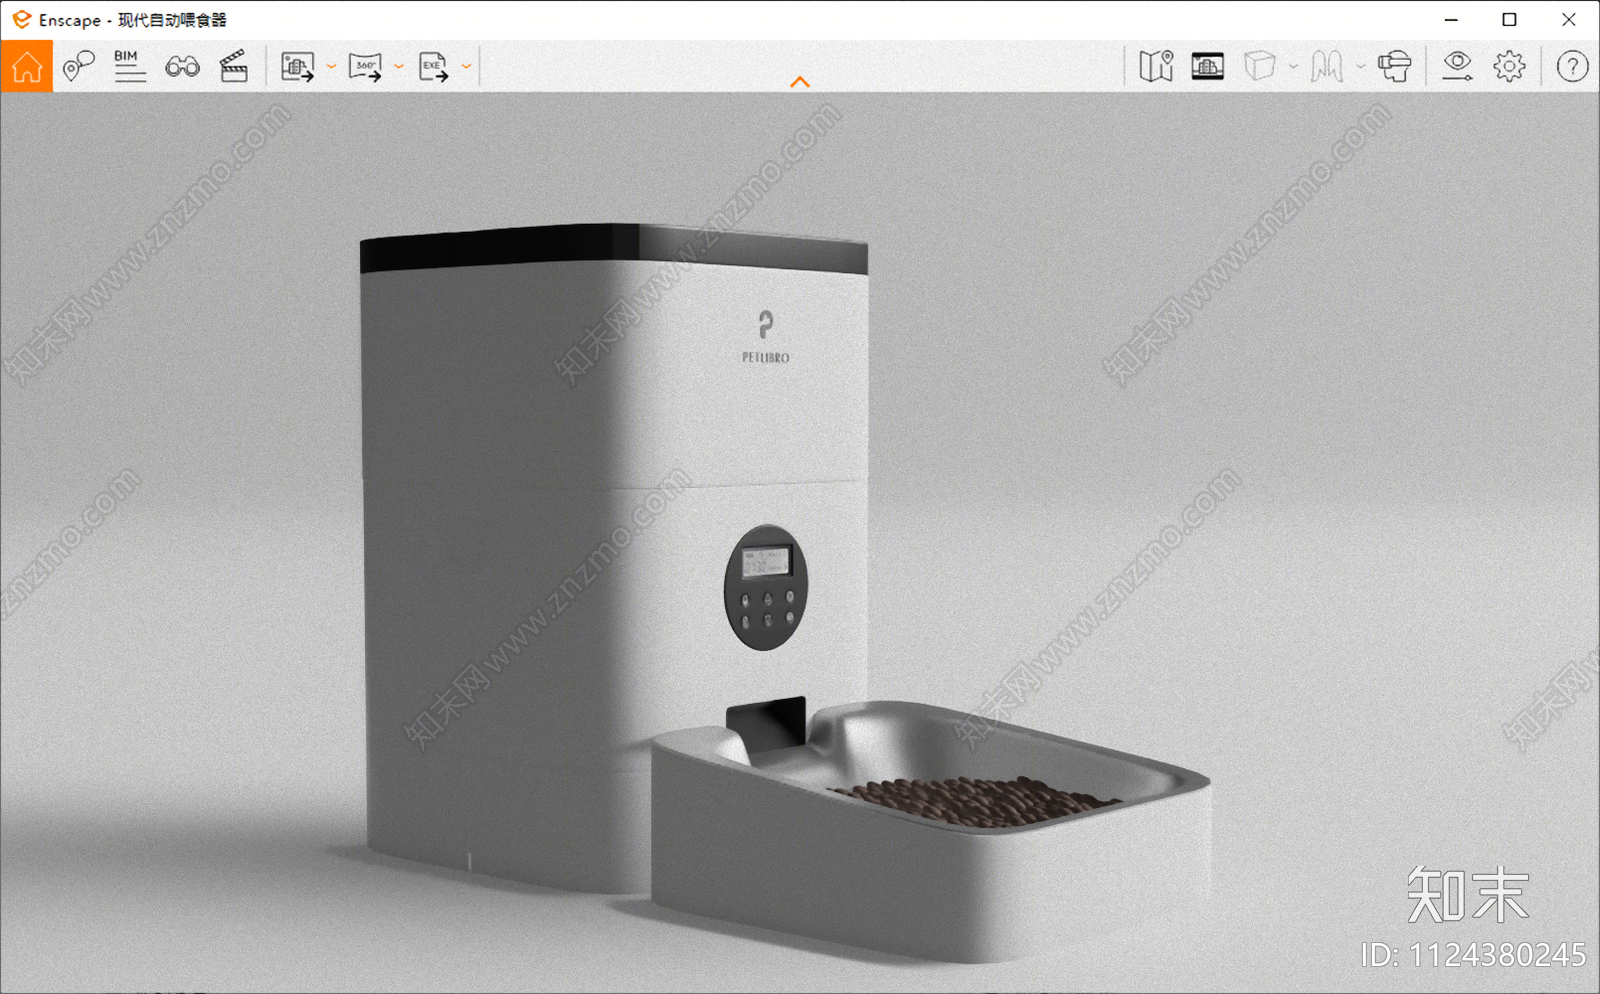Open Visual Settings eye icon
This screenshot has height=994, width=1600.
click(1457, 67)
